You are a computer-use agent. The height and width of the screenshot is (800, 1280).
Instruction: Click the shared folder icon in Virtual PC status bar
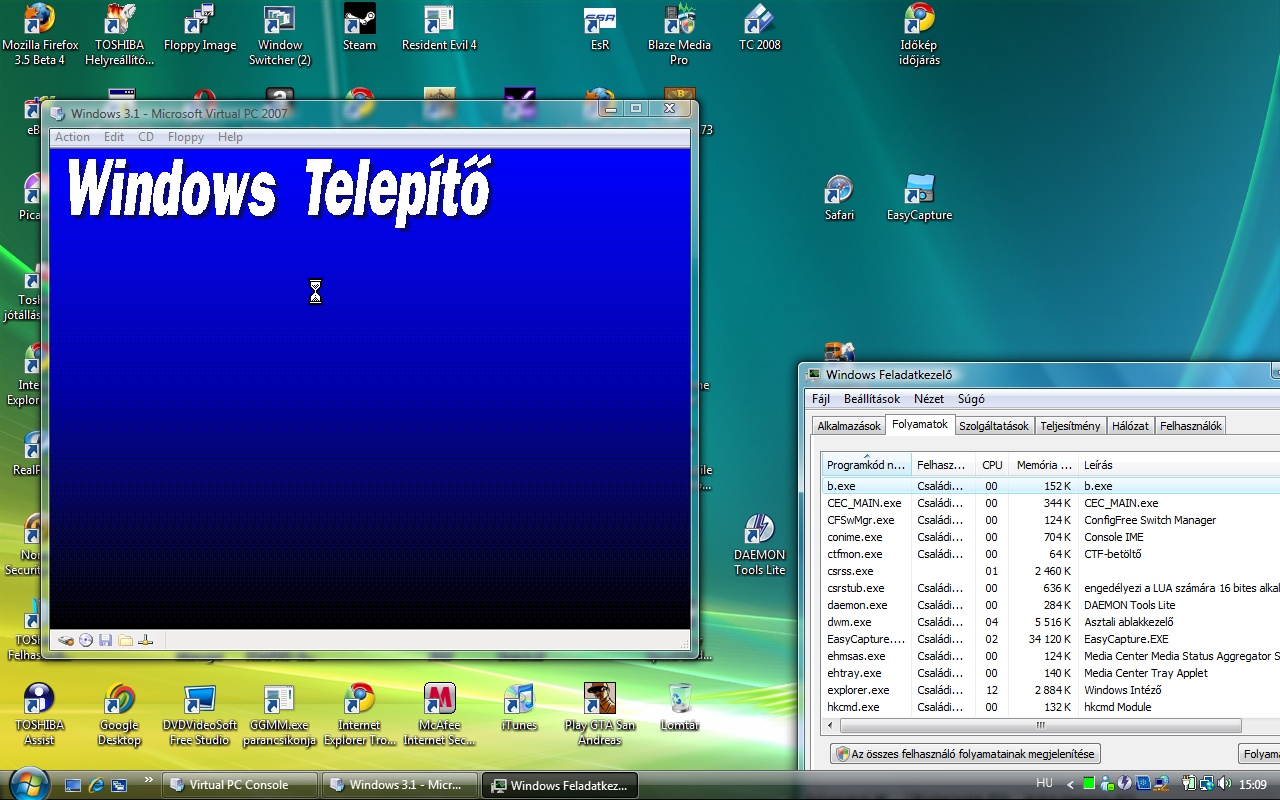tap(125, 640)
